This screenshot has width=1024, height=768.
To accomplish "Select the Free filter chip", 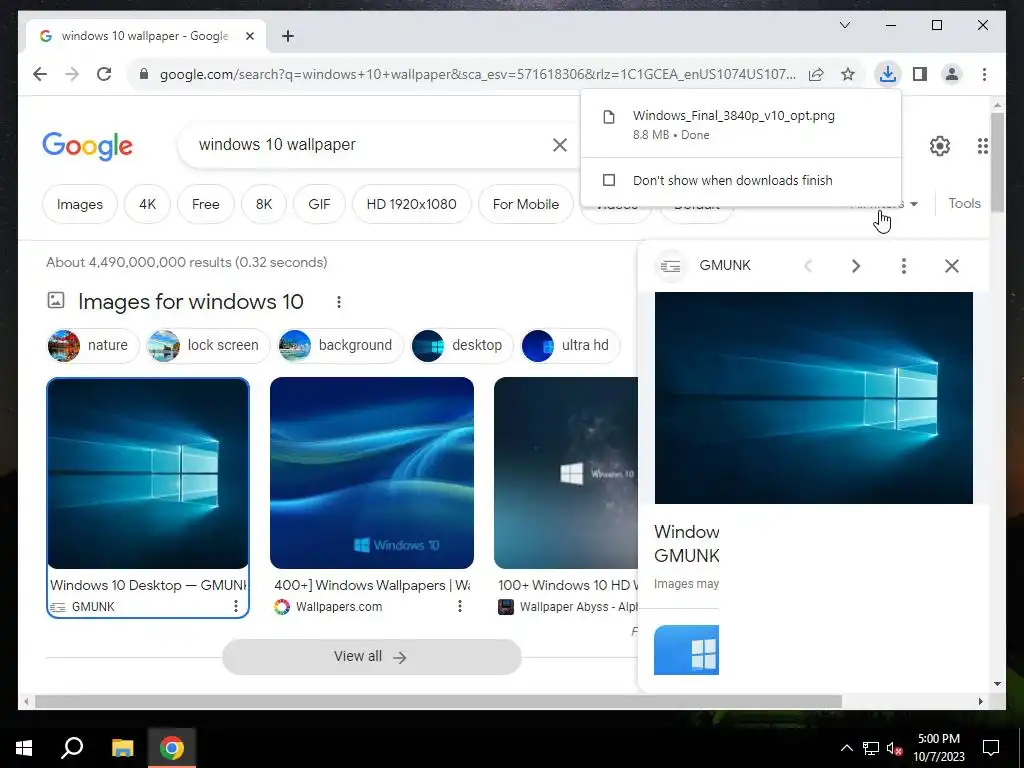I will (x=206, y=204).
